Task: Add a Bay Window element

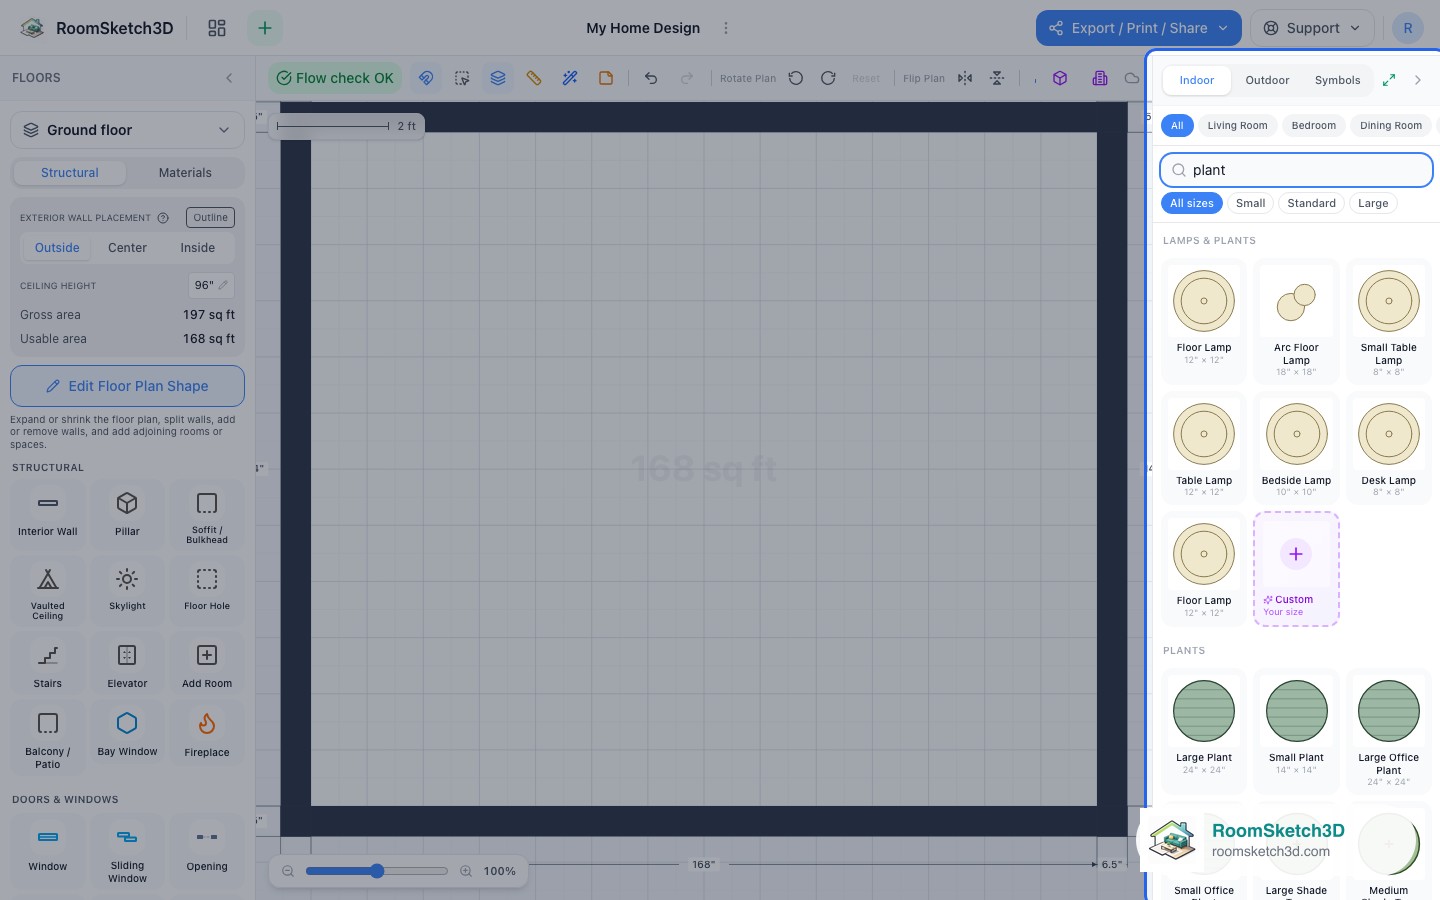Action: coord(127,735)
